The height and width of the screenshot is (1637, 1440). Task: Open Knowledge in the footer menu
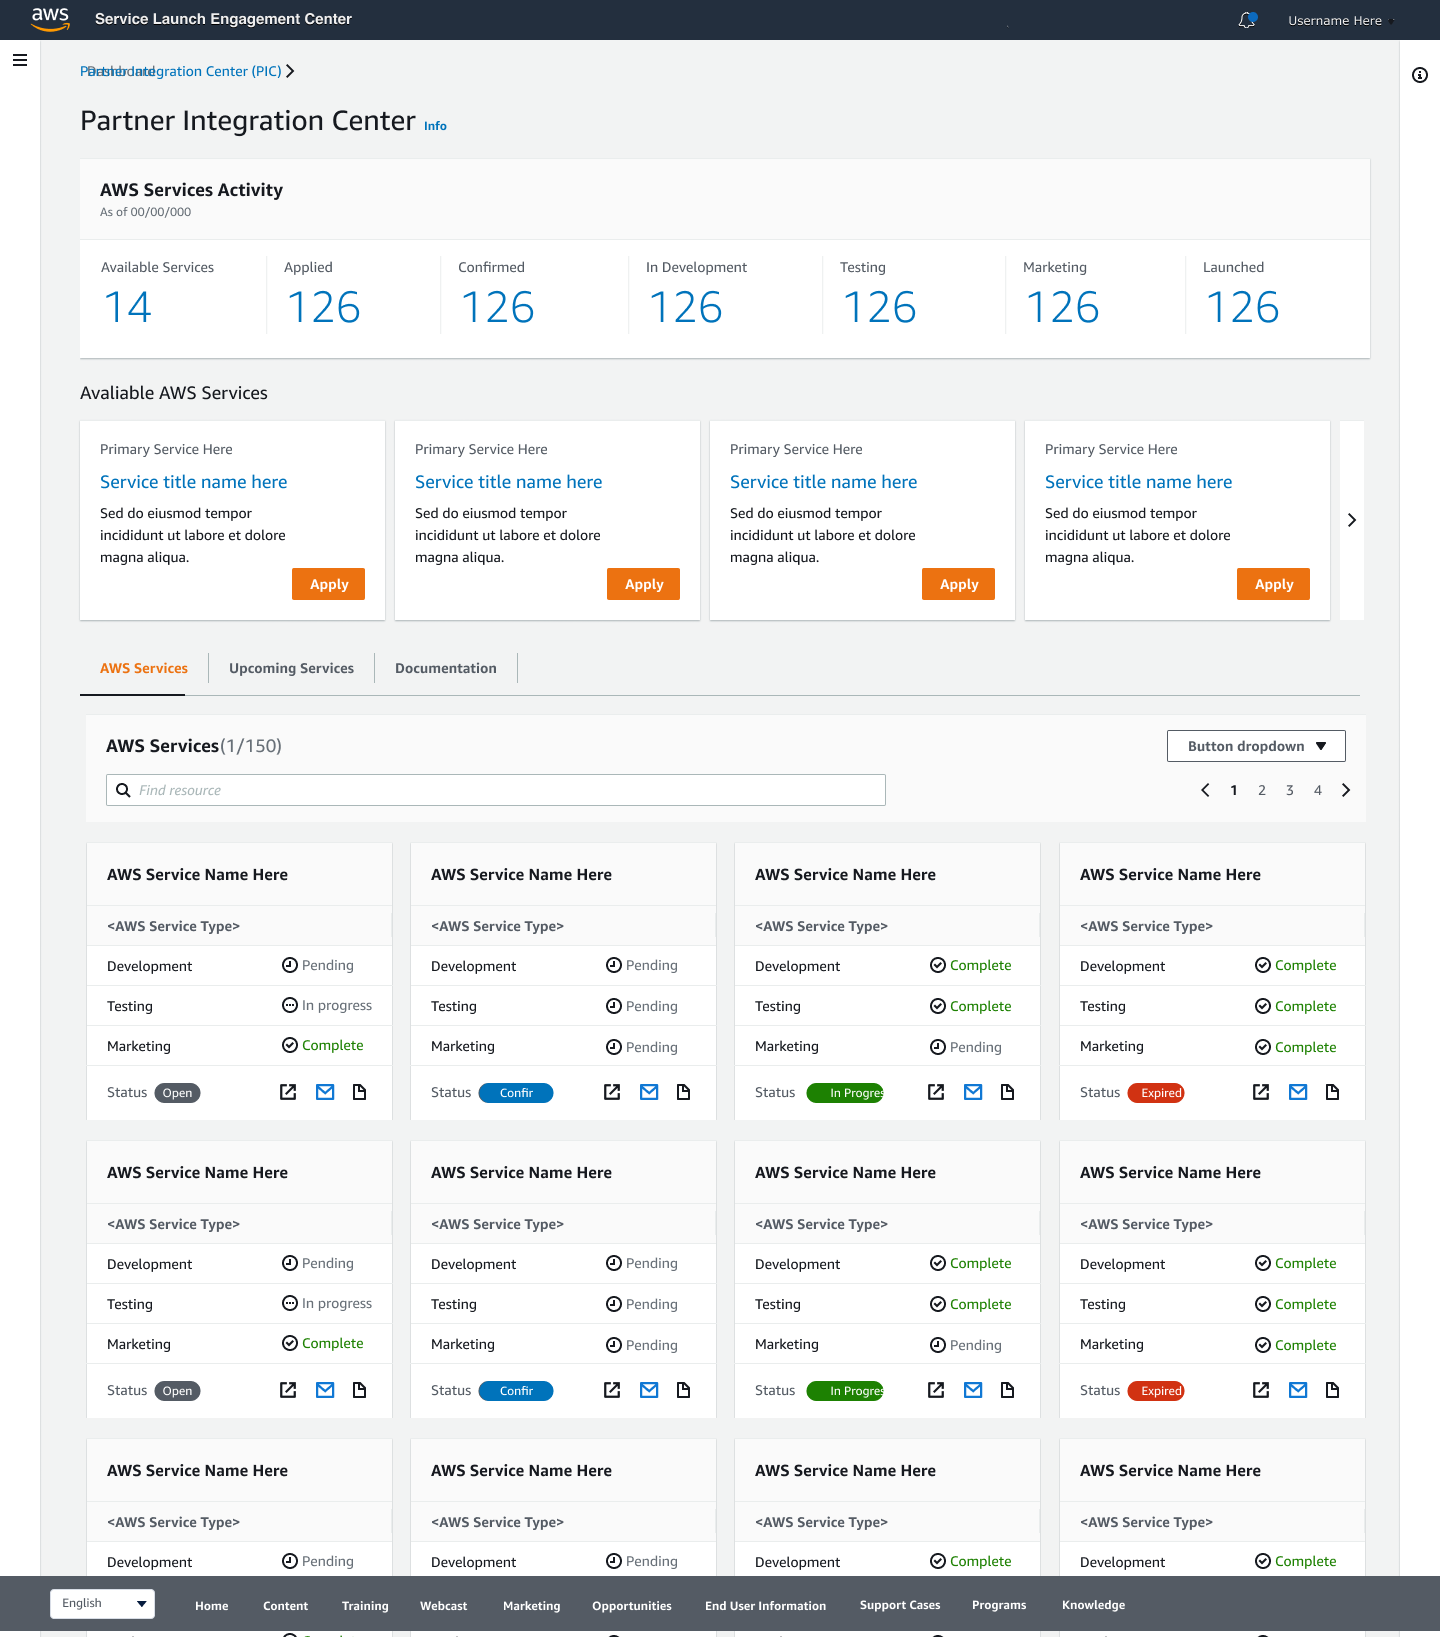[1093, 1605]
